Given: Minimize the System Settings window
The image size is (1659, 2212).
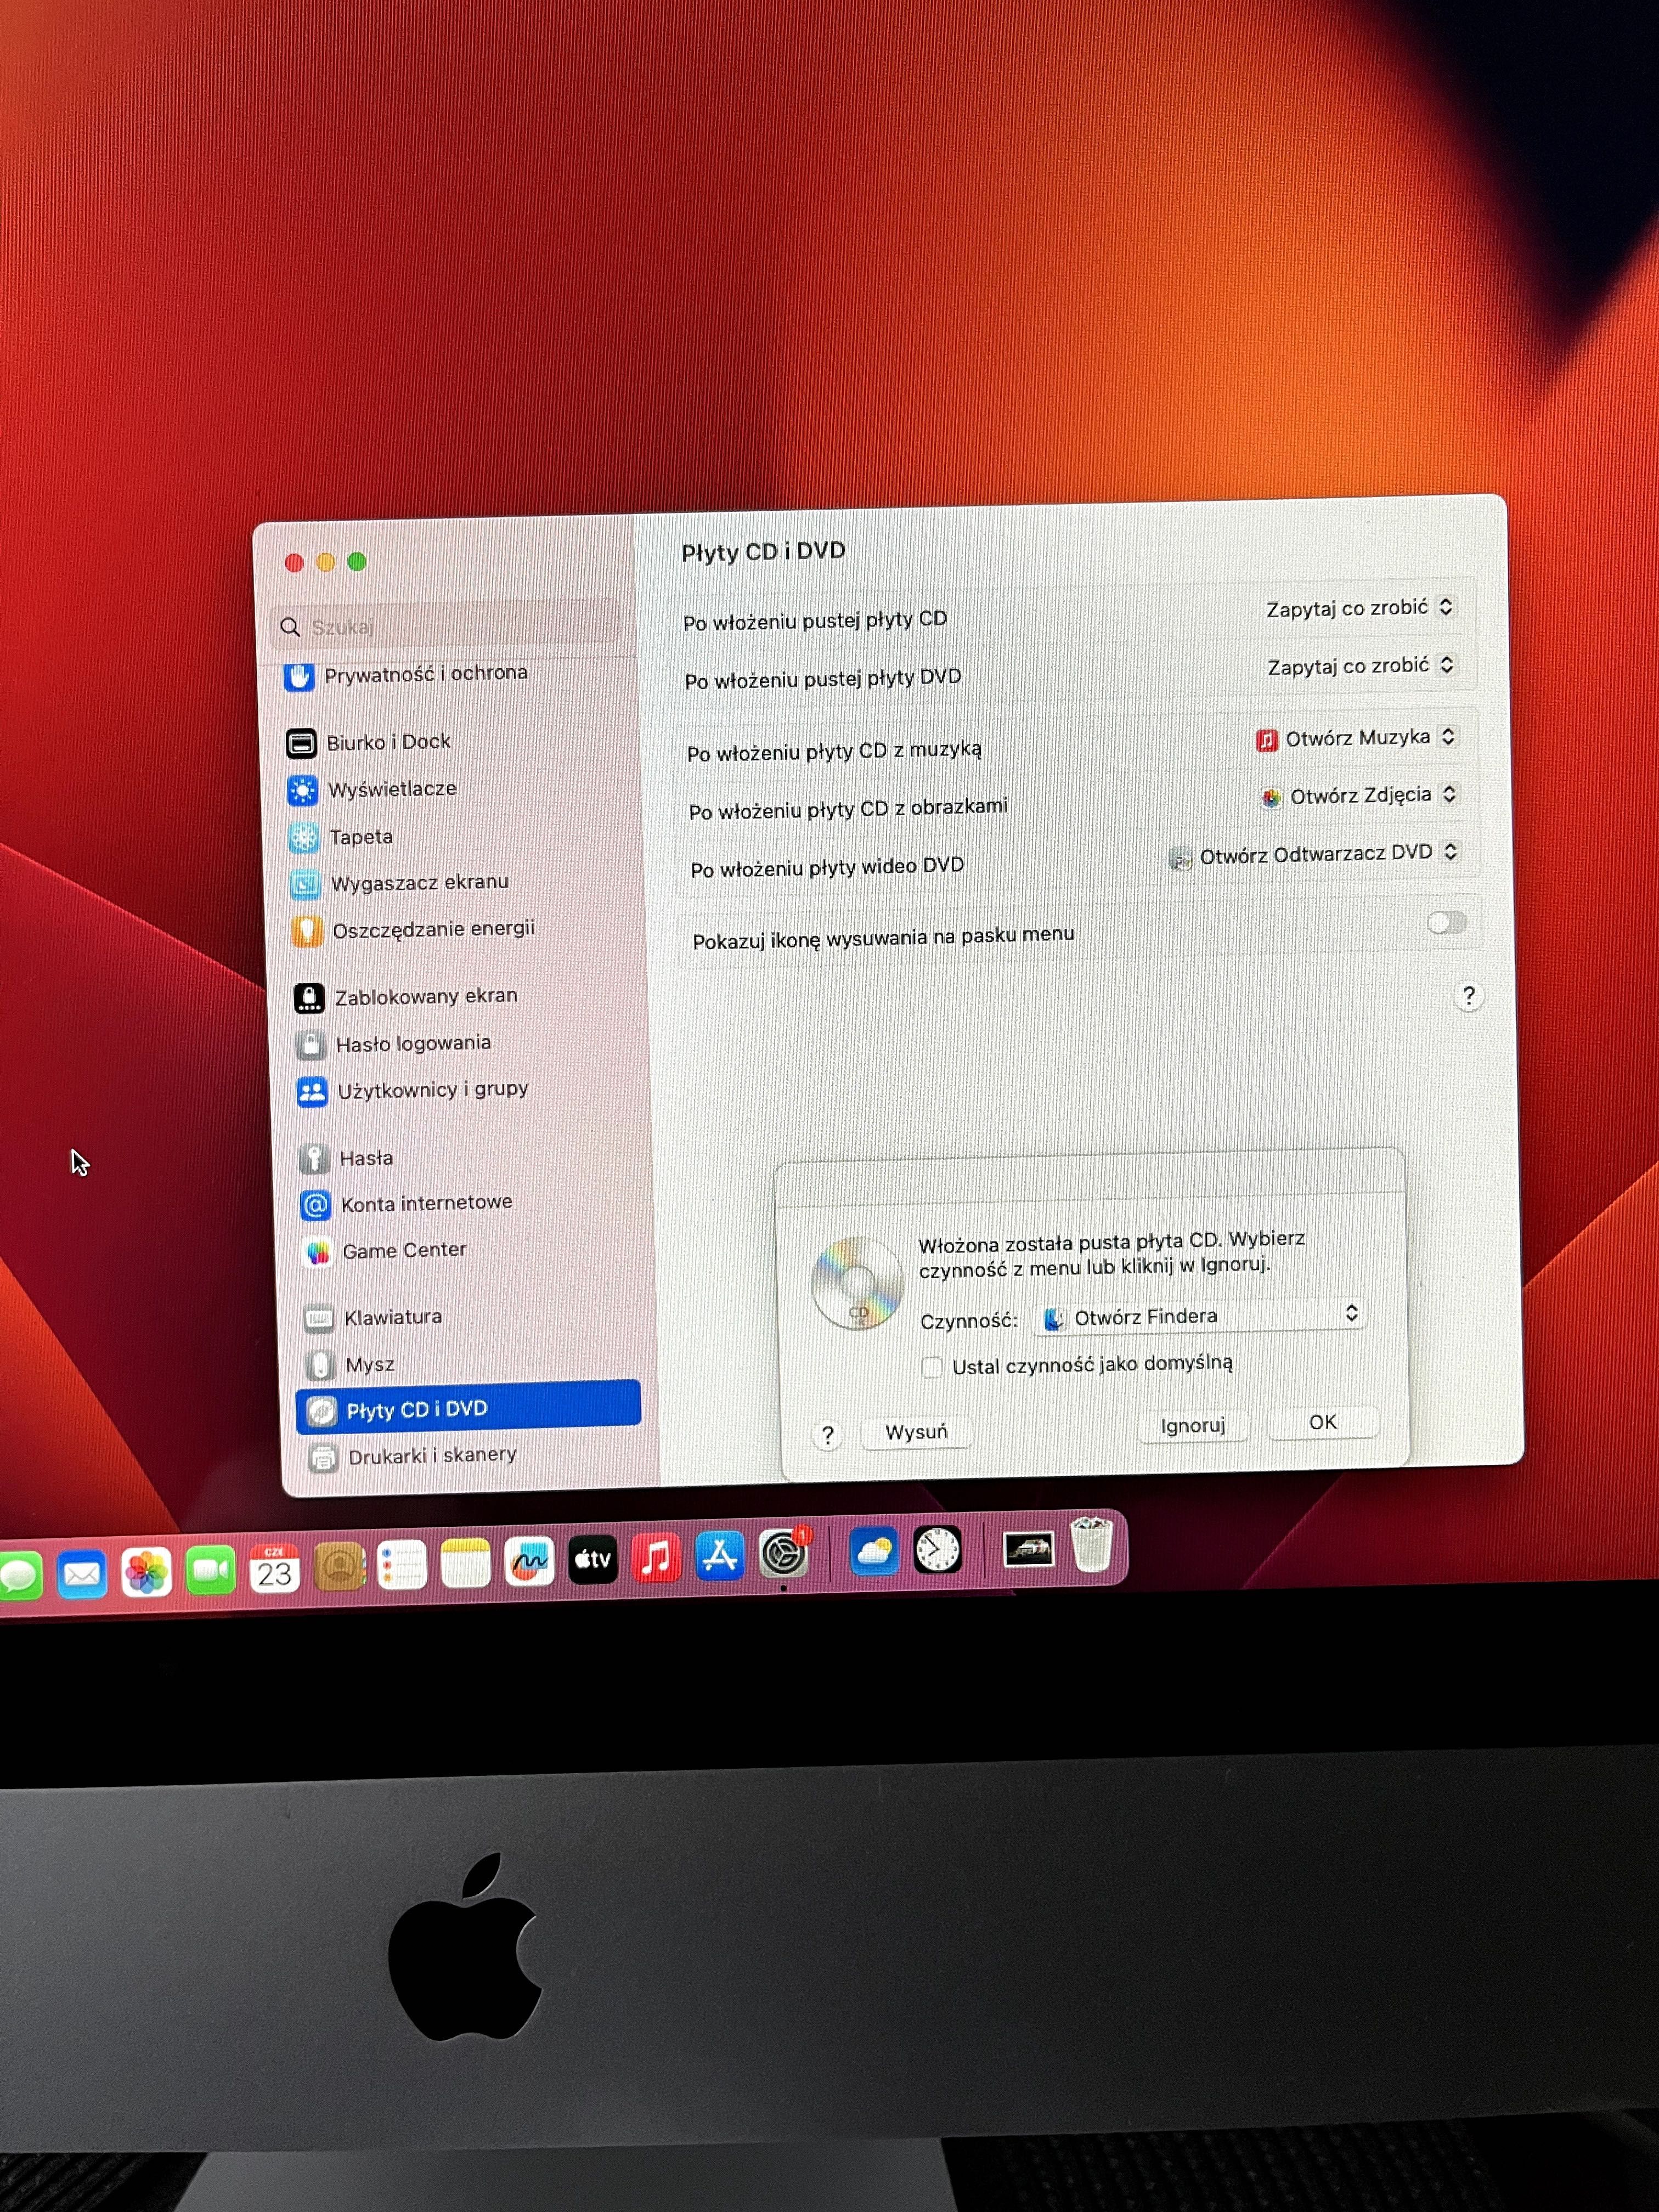Looking at the screenshot, I should (x=325, y=562).
